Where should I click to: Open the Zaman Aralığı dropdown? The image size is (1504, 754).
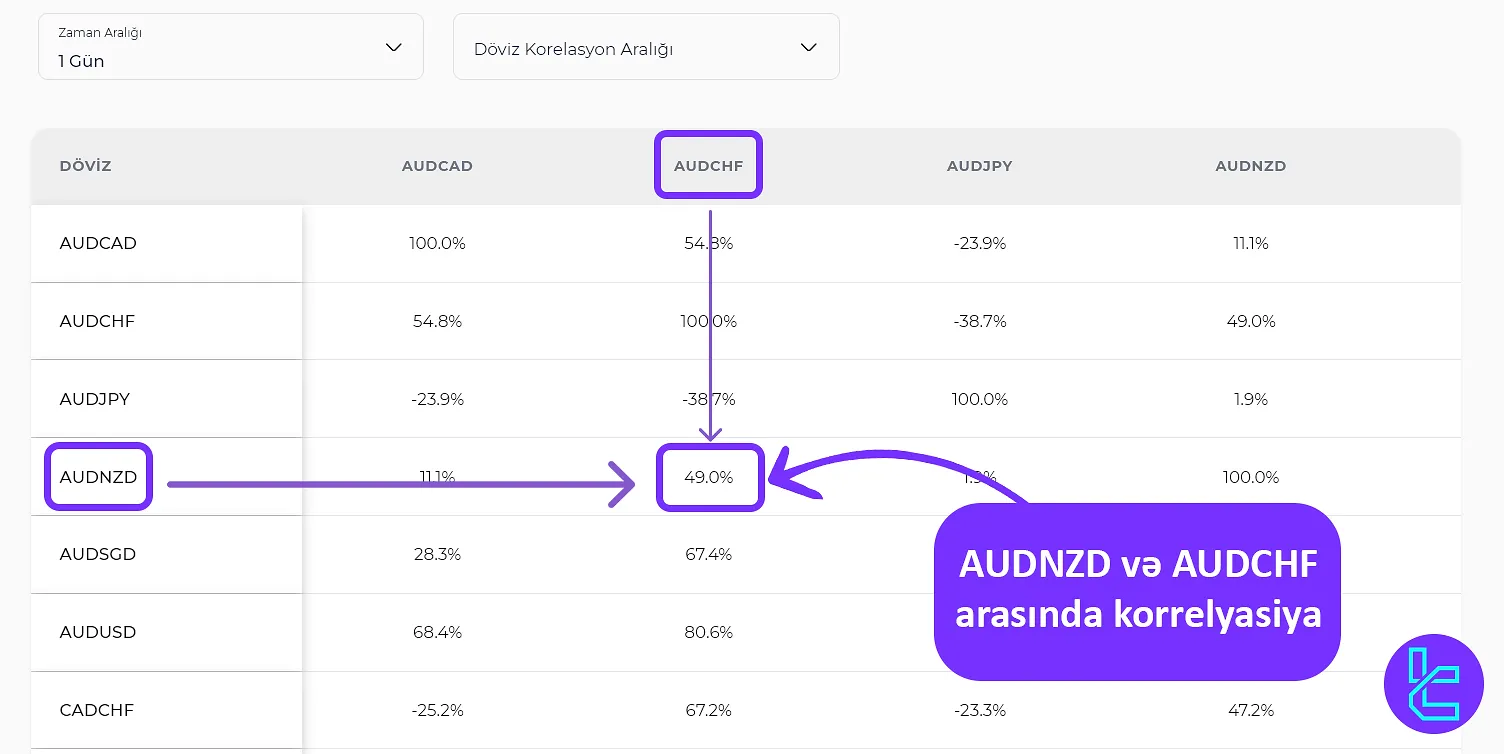coord(230,46)
